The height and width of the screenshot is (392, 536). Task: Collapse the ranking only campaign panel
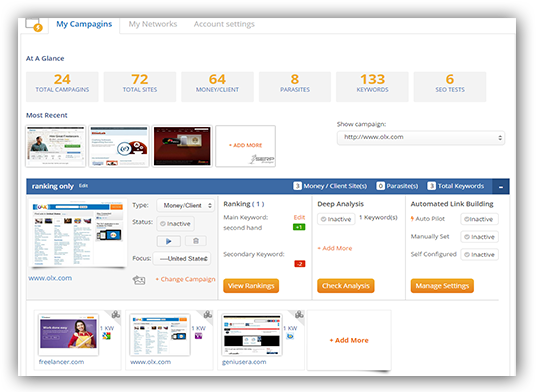pos(501,187)
